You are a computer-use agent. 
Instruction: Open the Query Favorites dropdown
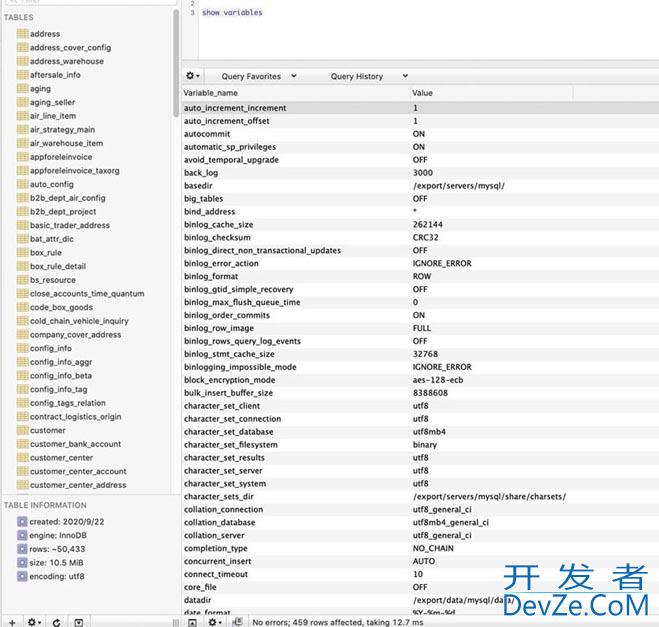[x=258, y=76]
